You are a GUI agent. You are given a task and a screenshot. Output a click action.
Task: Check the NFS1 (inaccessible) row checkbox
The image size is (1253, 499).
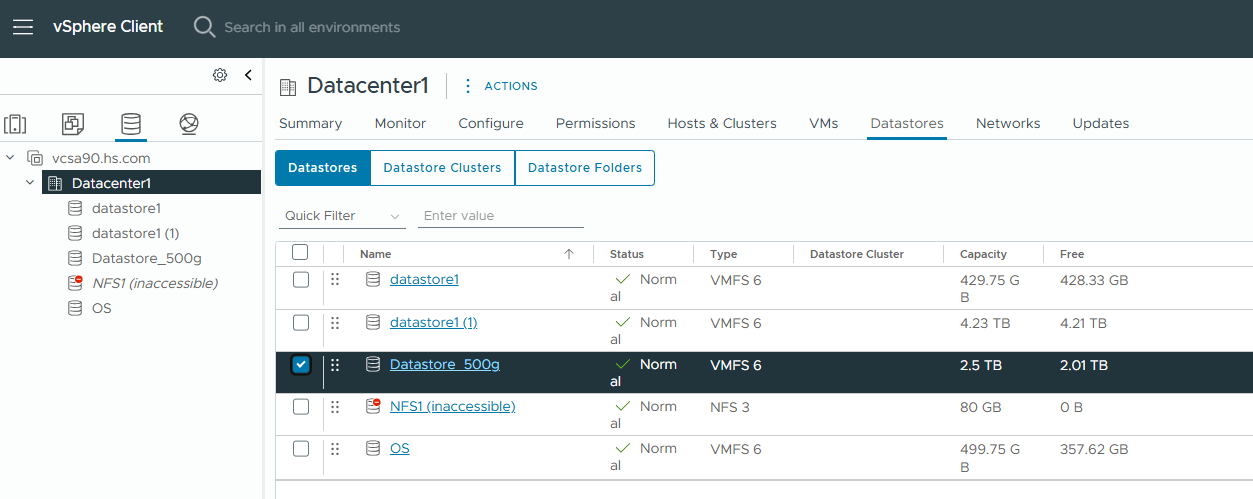(x=301, y=406)
